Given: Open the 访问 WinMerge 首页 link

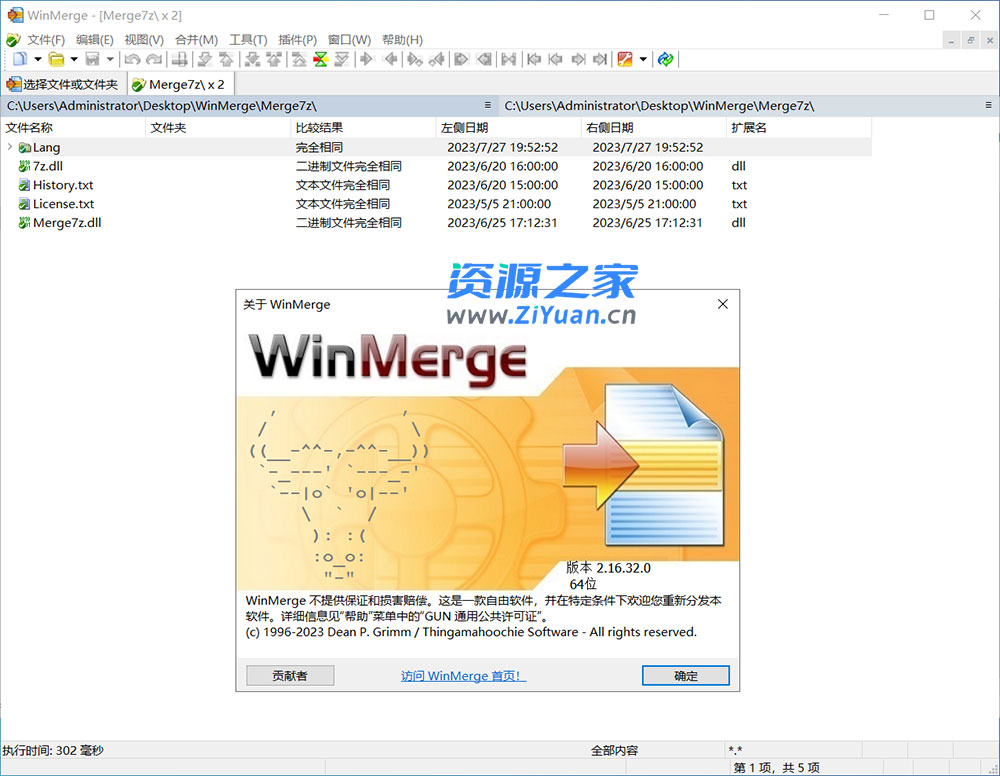Looking at the screenshot, I should pyautogui.click(x=462, y=675).
